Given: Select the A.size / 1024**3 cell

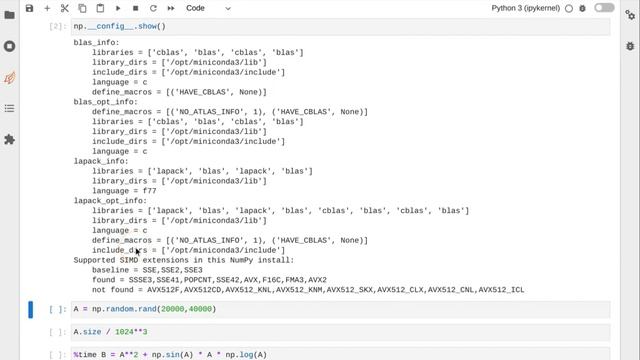Looking at the screenshot, I should point(340,332).
